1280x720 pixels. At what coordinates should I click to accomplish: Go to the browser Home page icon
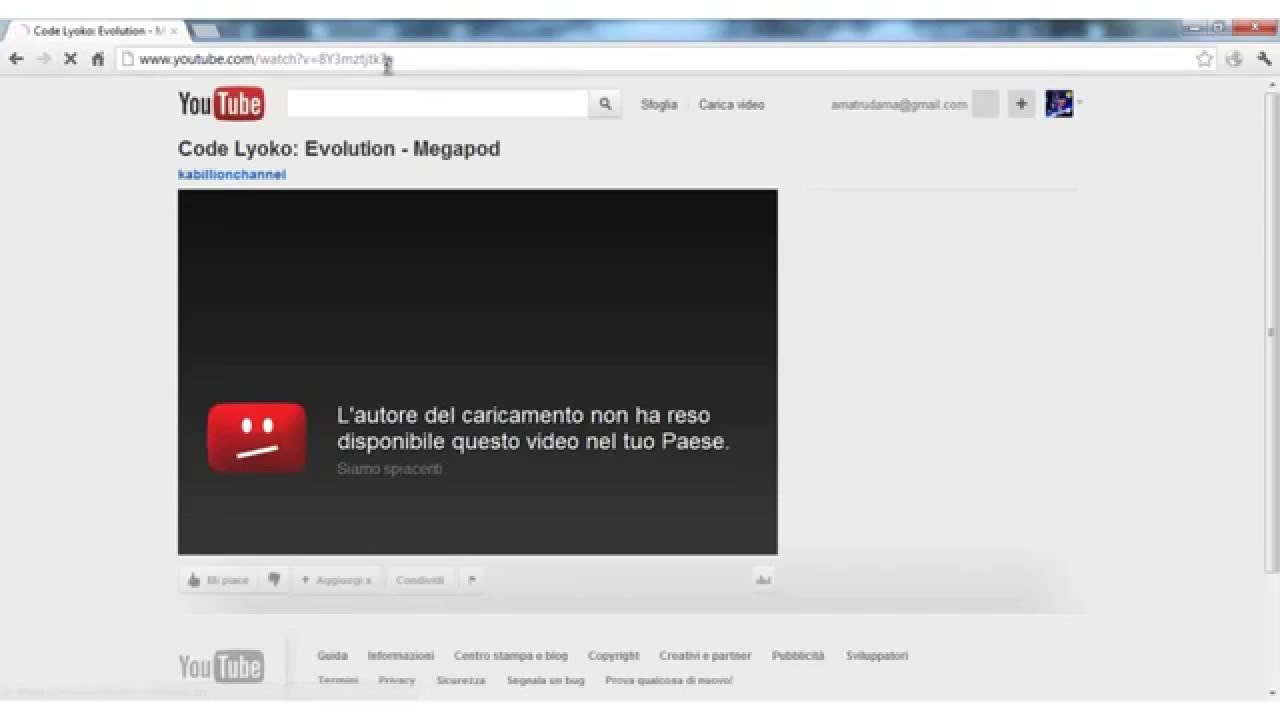coord(98,59)
